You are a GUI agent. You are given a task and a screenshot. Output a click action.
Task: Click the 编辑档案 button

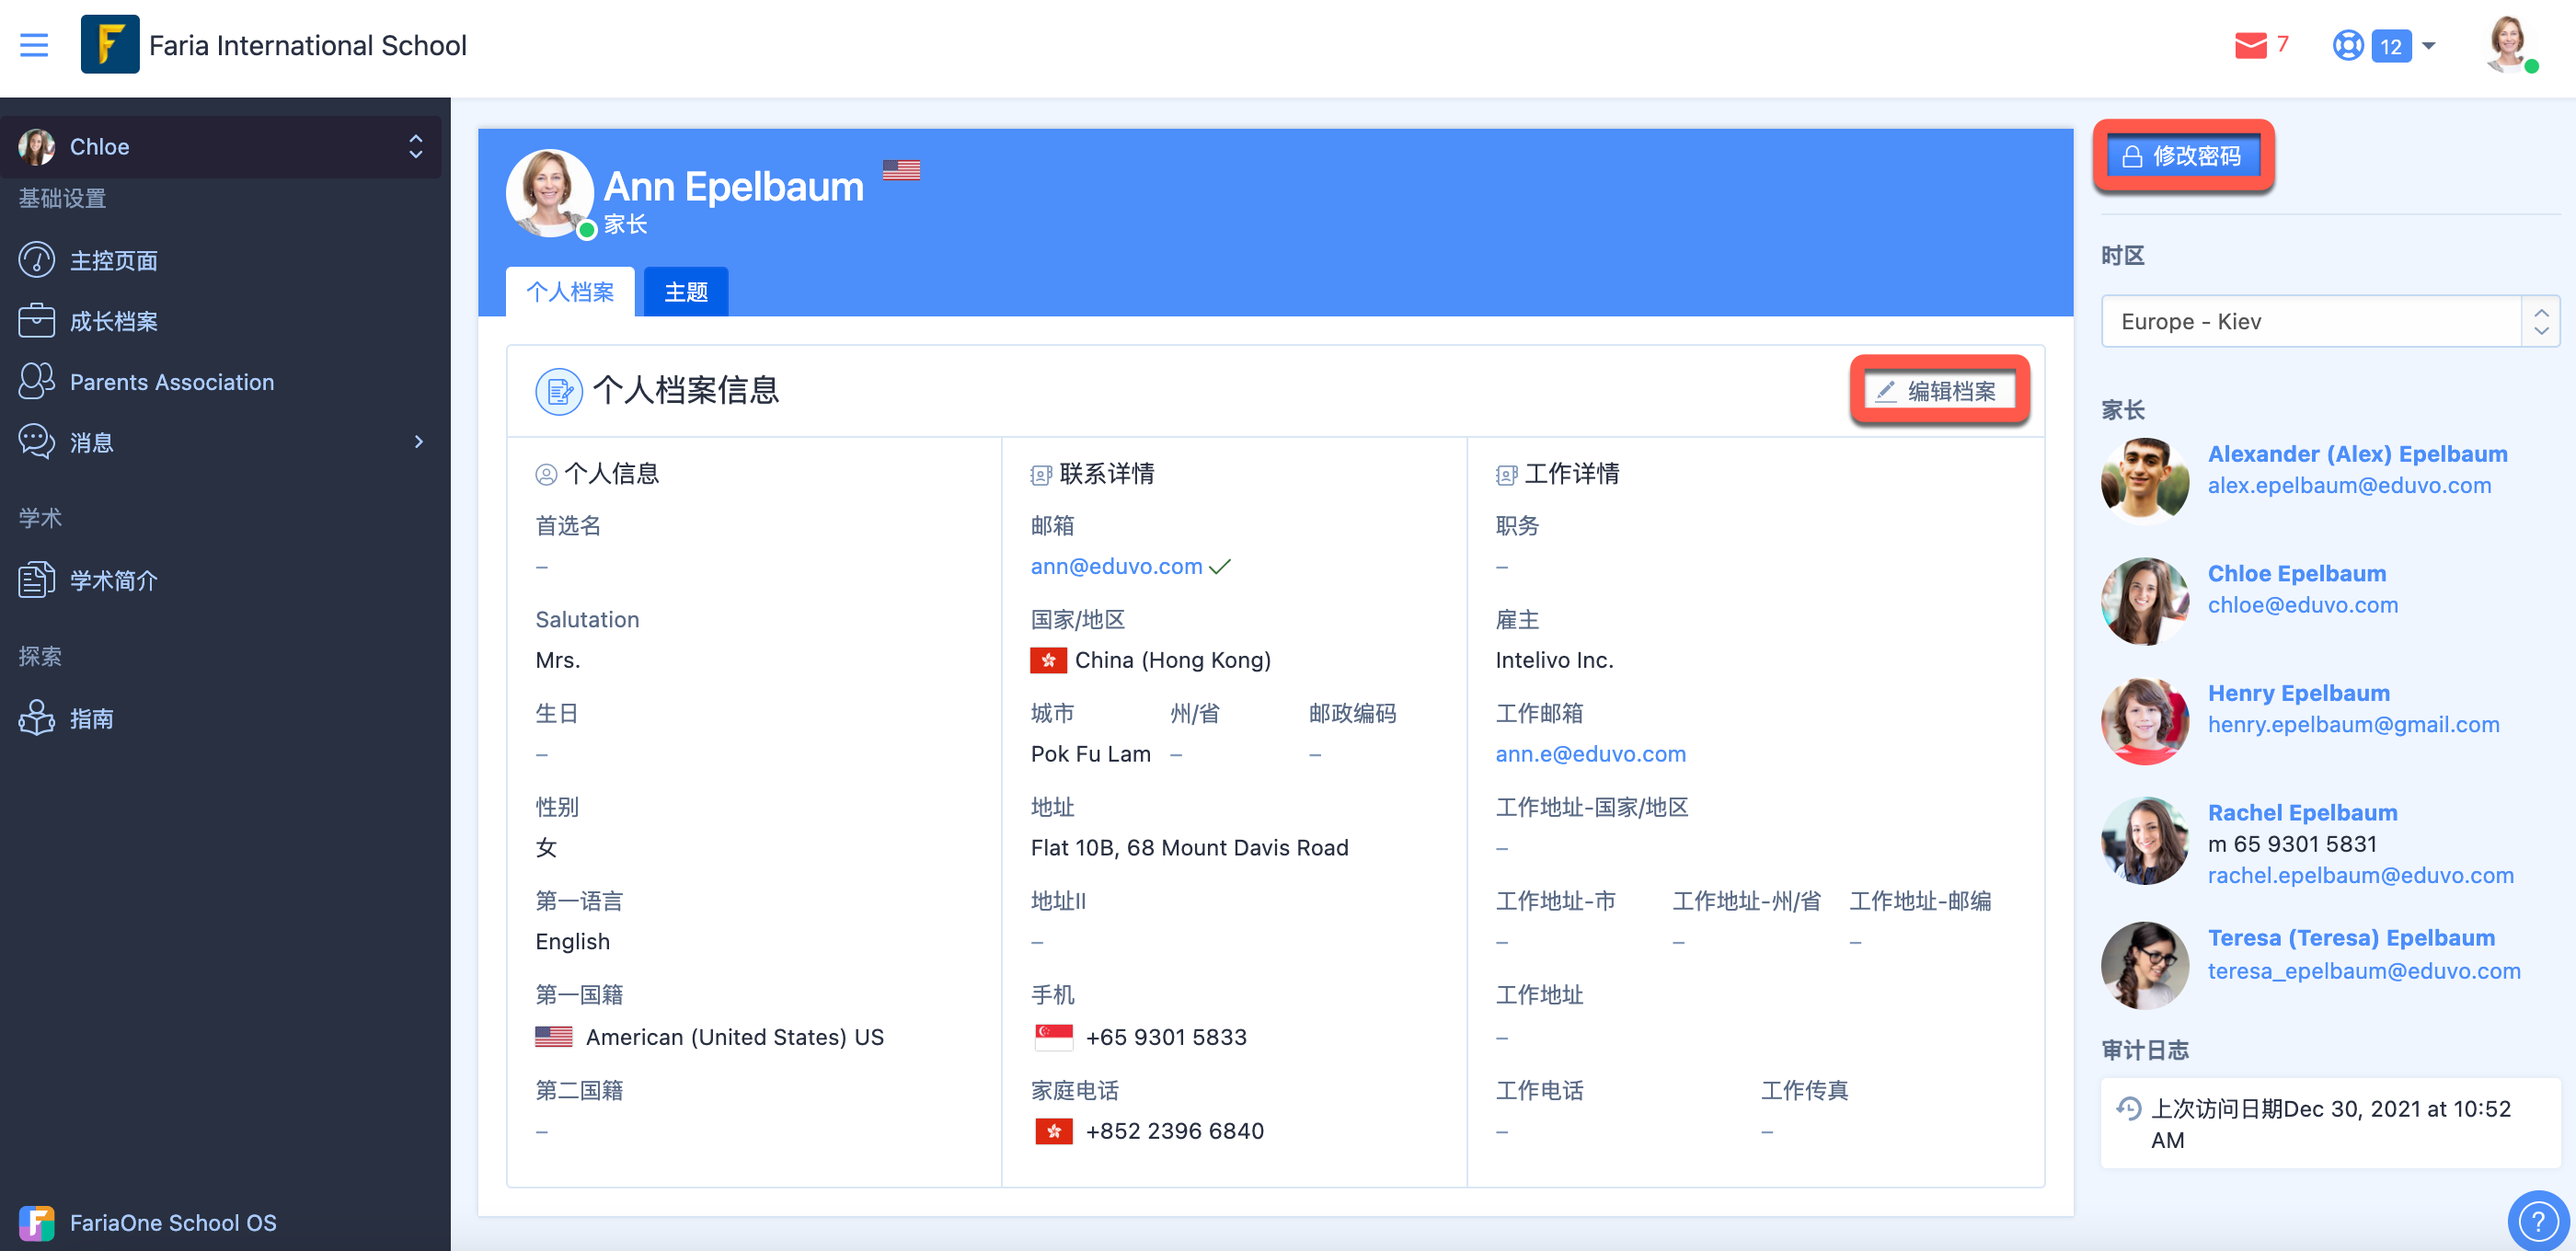tap(1939, 391)
